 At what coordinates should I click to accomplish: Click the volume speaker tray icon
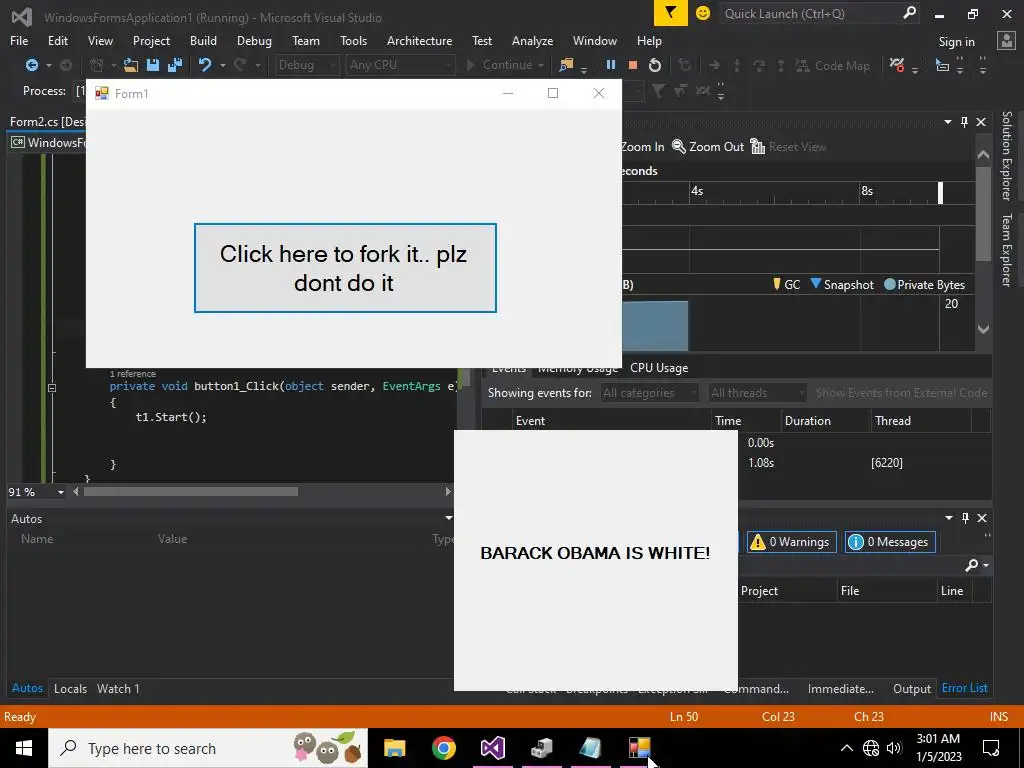pyautogui.click(x=894, y=748)
